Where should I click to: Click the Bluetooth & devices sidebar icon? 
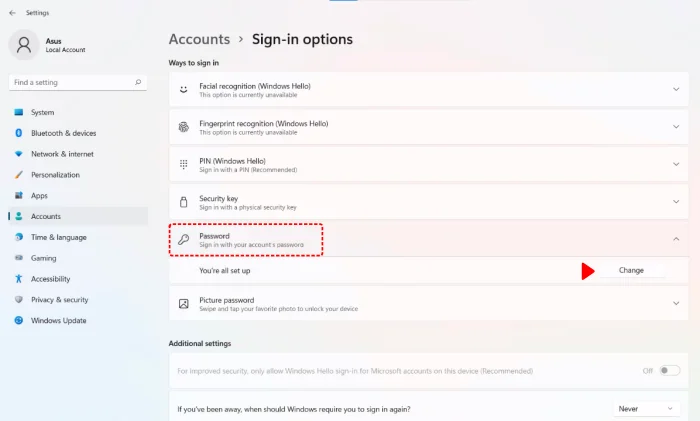18,133
